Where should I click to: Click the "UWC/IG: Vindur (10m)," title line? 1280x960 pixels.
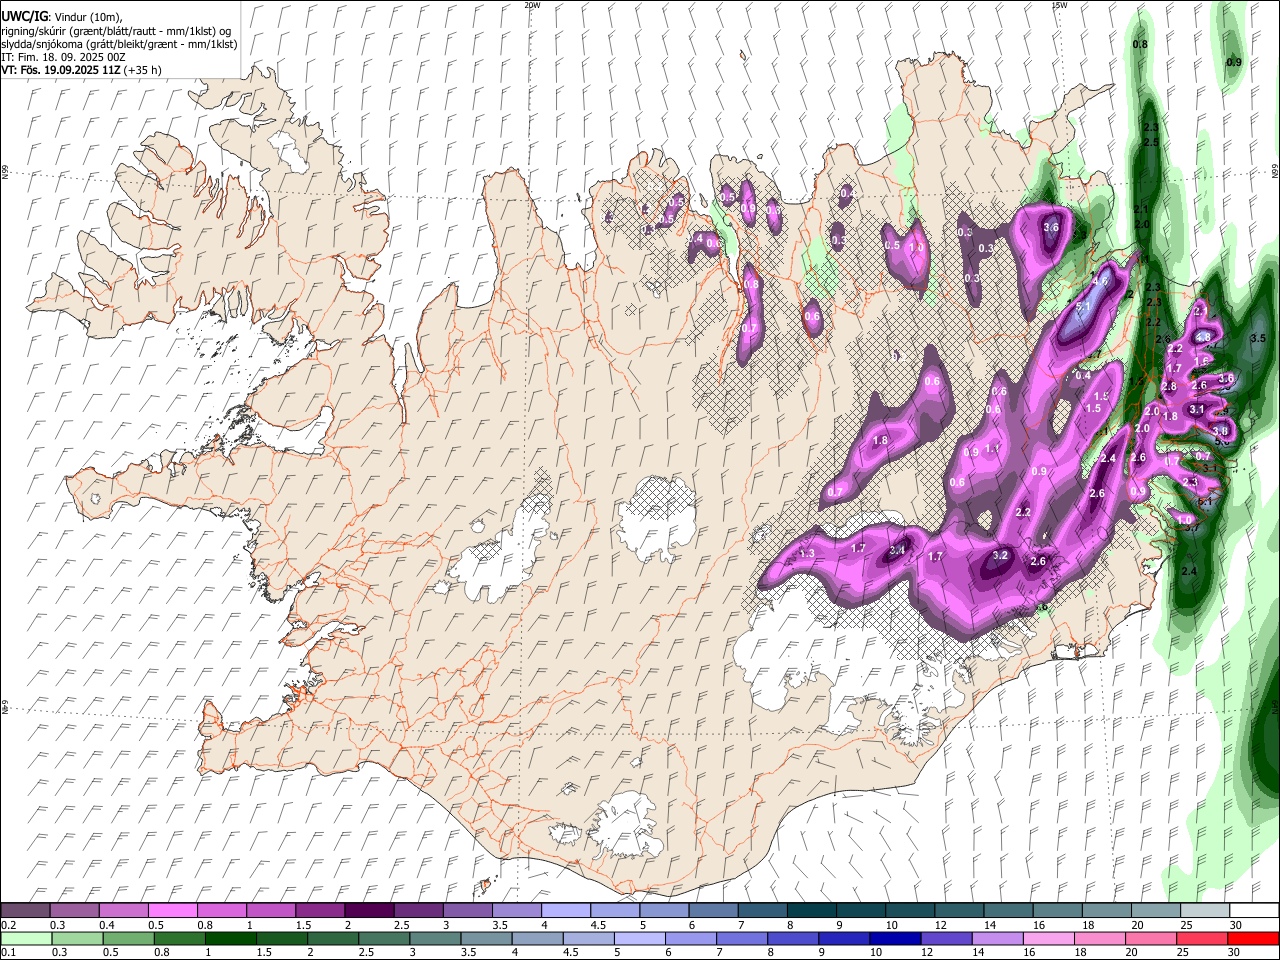(x=61, y=17)
